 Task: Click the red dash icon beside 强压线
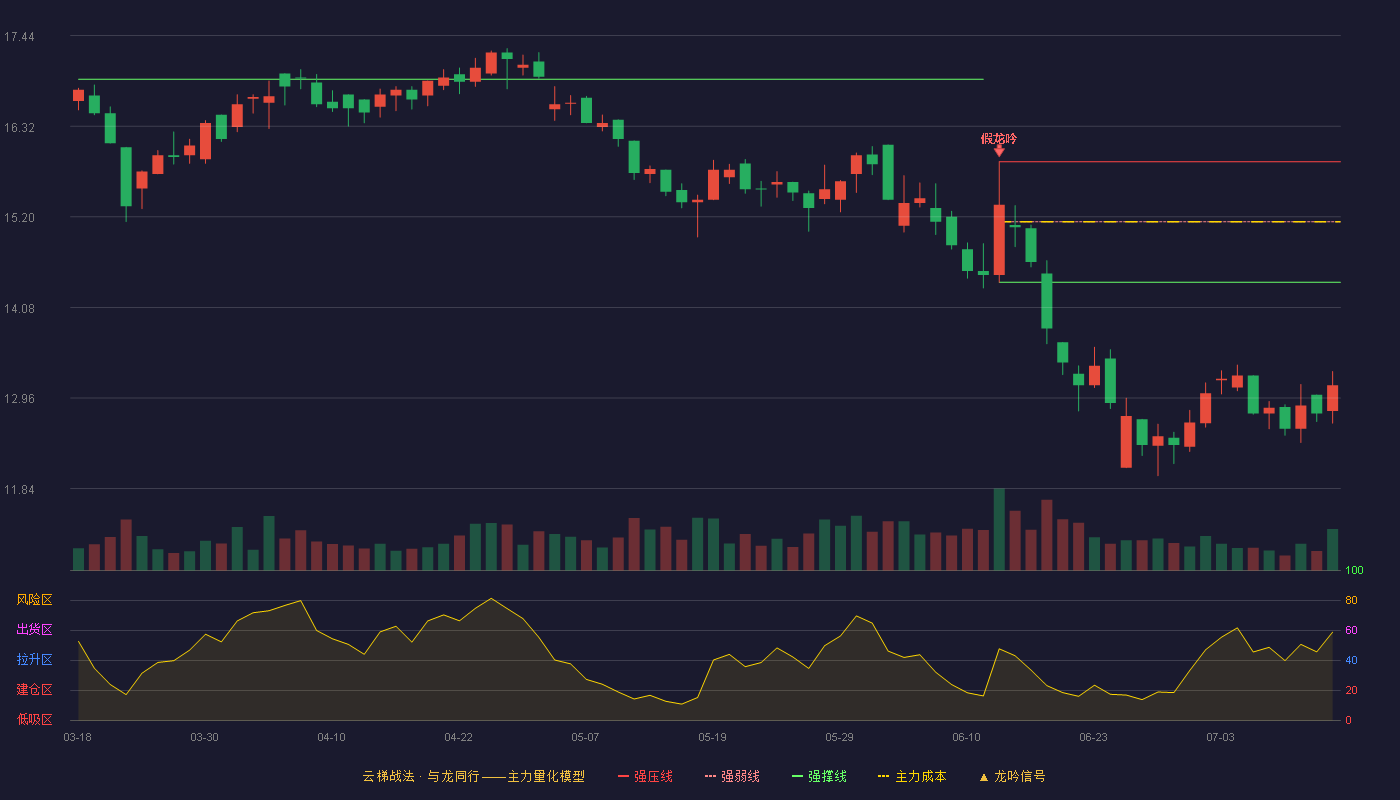624,777
